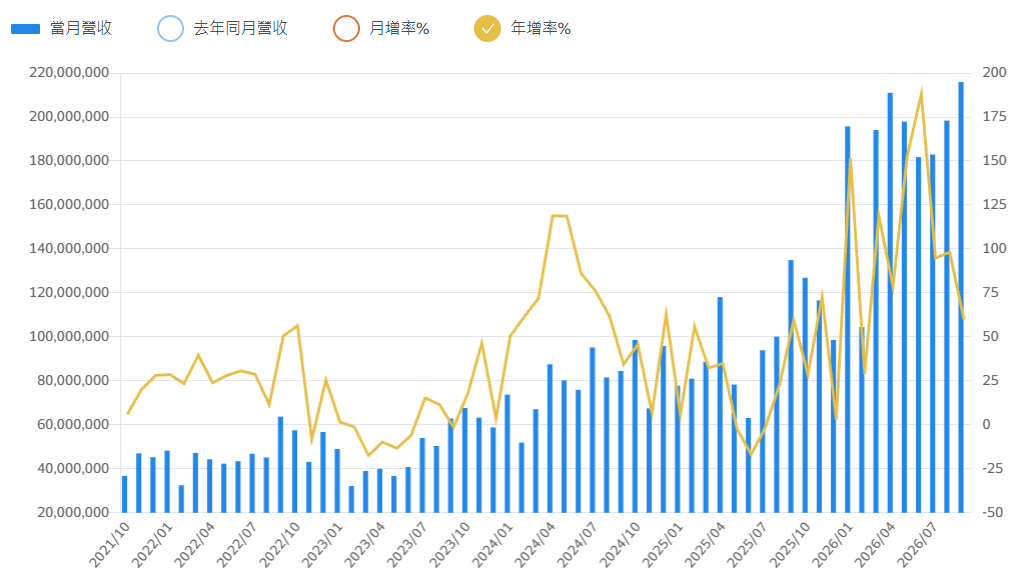
Task: Click the 2026/01 revenue bar
Action: pos(848,319)
